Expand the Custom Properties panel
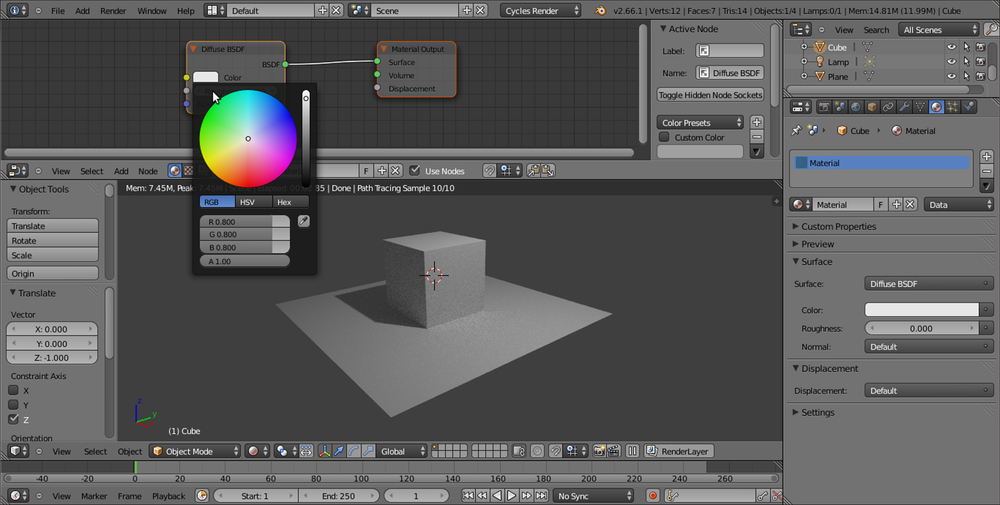Viewport: 1000px width, 505px height. coord(838,226)
